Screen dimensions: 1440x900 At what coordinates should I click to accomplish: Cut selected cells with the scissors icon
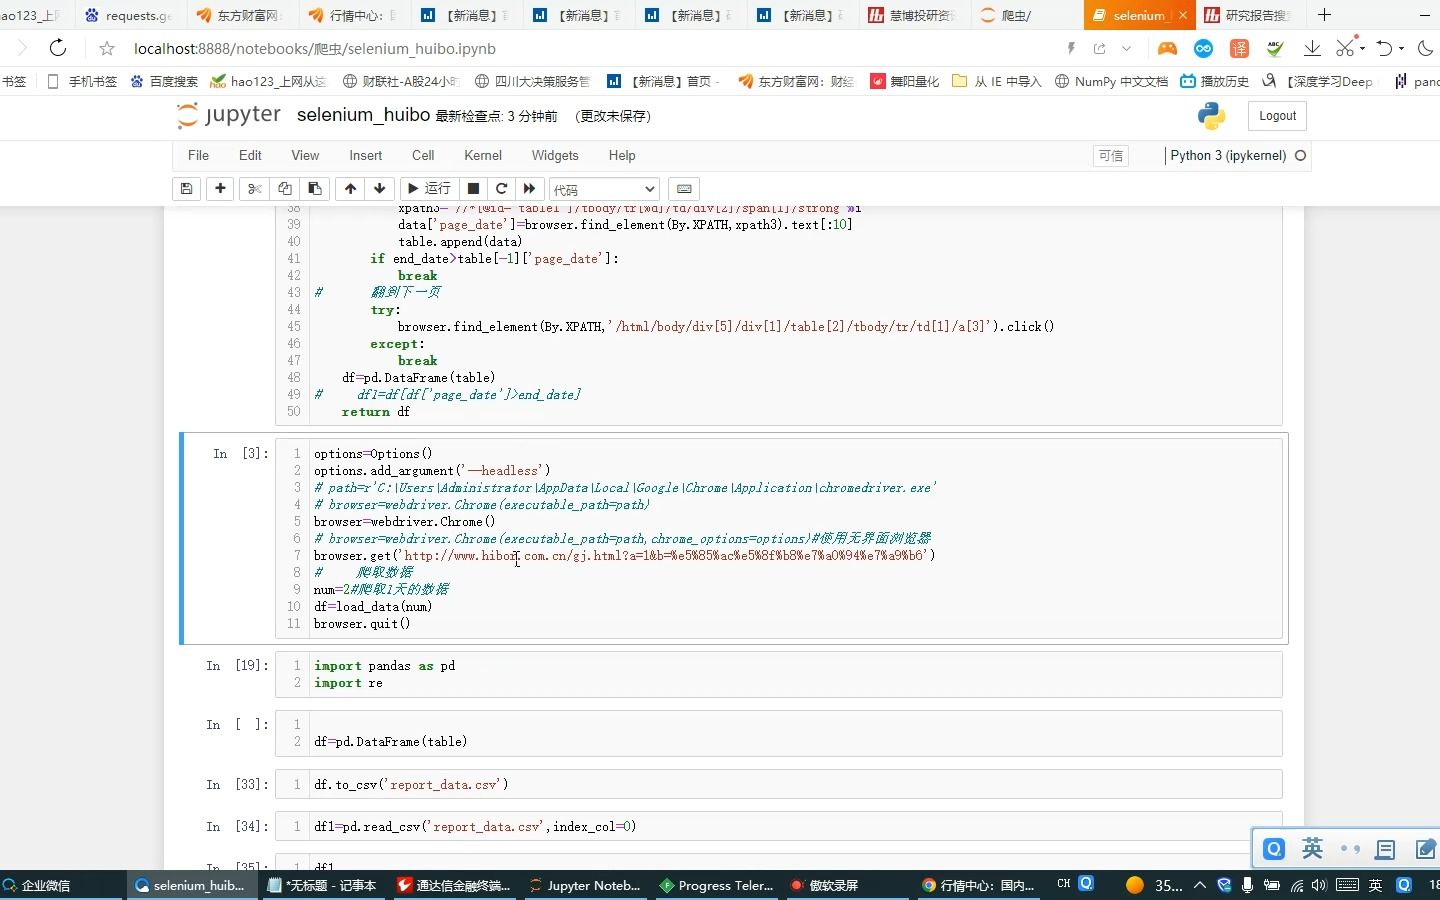click(x=254, y=189)
